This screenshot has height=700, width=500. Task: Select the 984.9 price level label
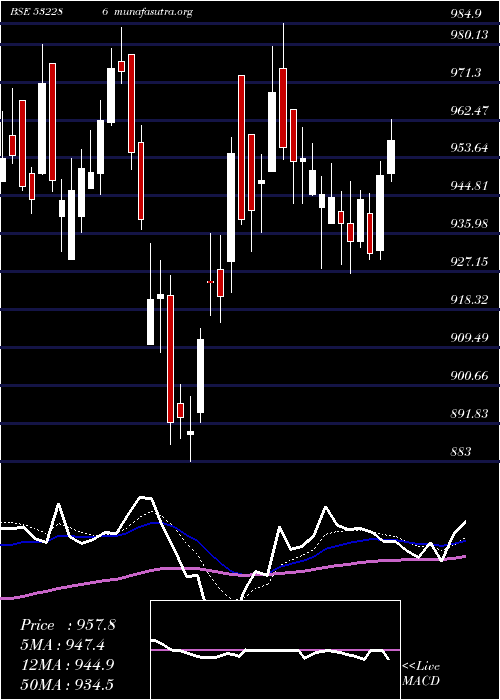[x=466, y=14]
